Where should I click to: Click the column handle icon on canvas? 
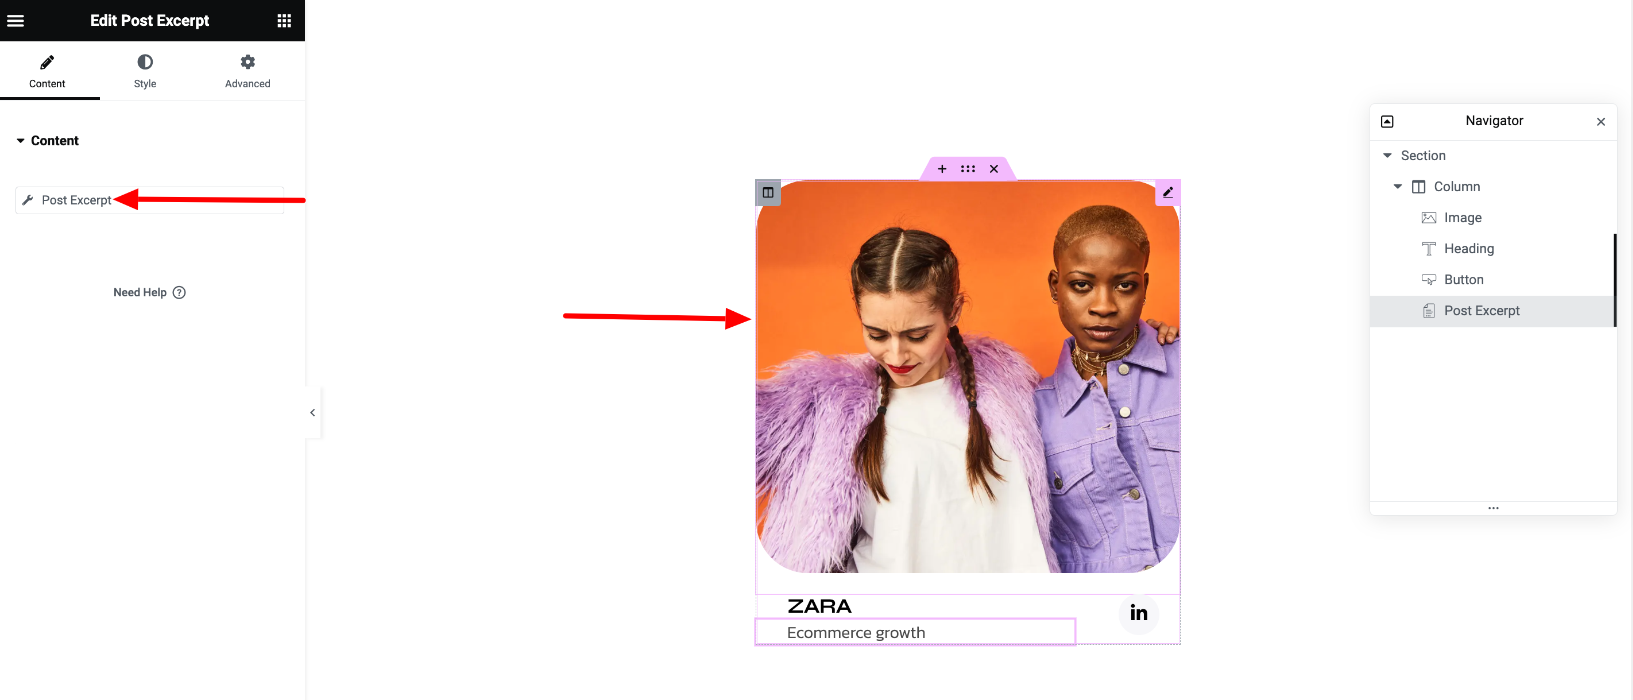[768, 193]
